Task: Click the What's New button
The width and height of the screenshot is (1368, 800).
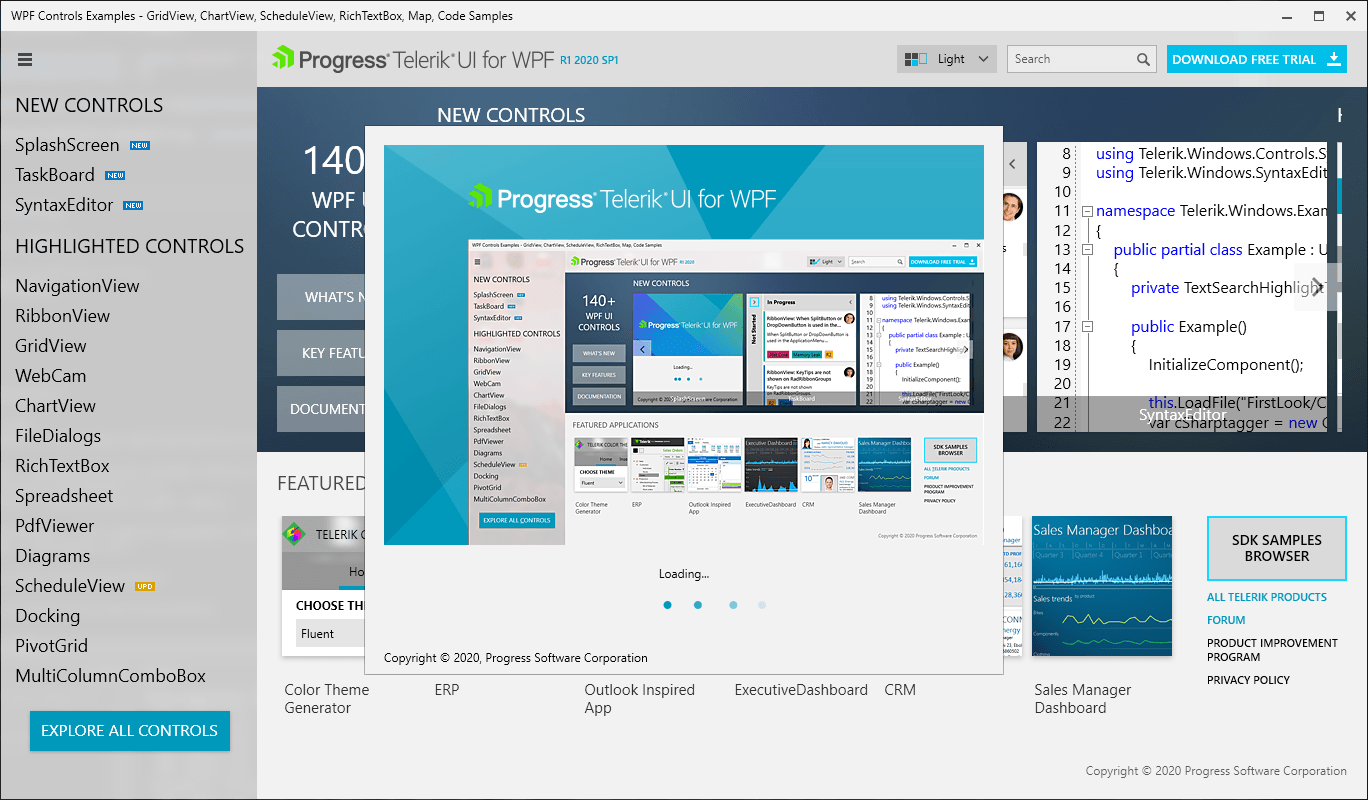Action: point(321,297)
